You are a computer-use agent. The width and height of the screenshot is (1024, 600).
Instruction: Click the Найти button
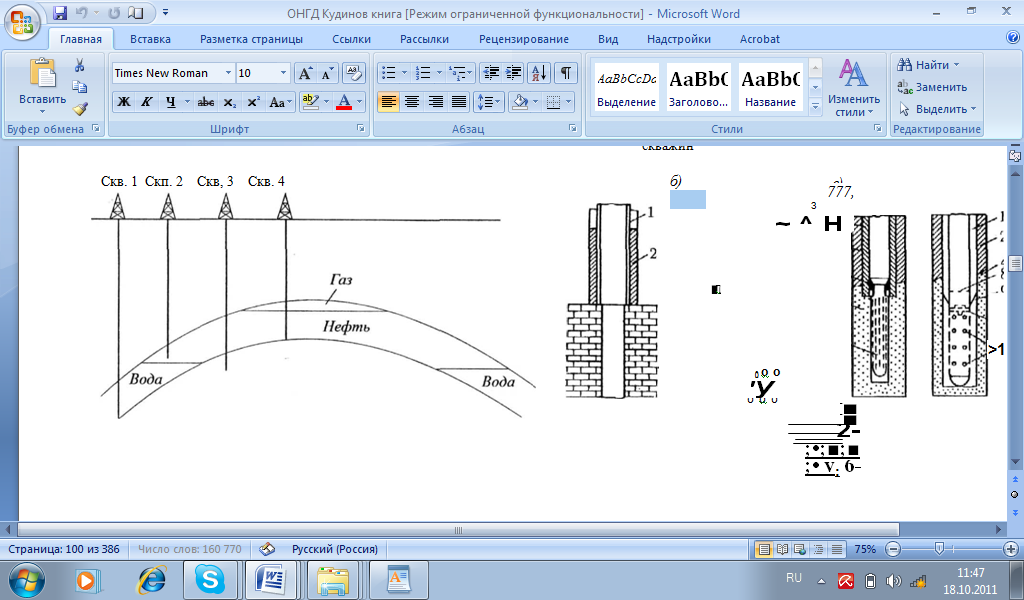click(928, 65)
